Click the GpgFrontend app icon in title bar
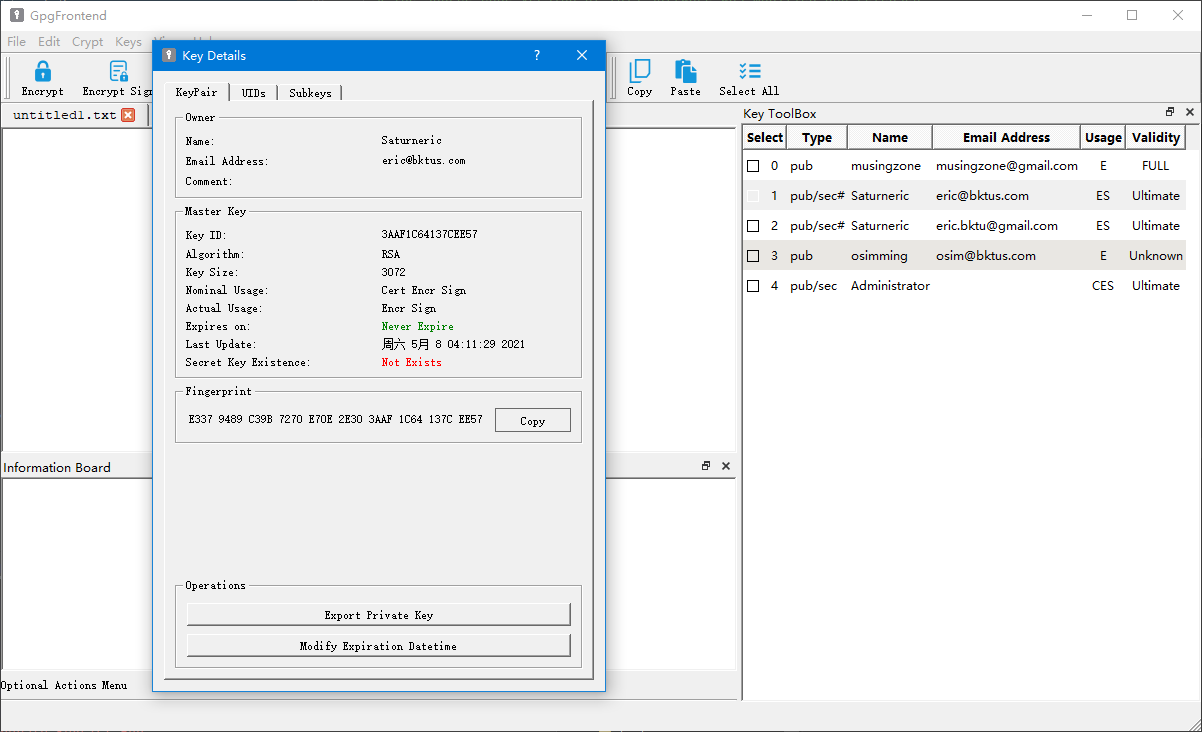 [17, 15]
